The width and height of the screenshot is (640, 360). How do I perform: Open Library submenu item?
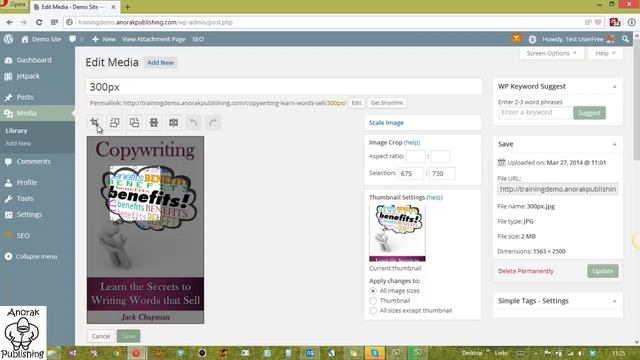pyautogui.click(x=16, y=131)
